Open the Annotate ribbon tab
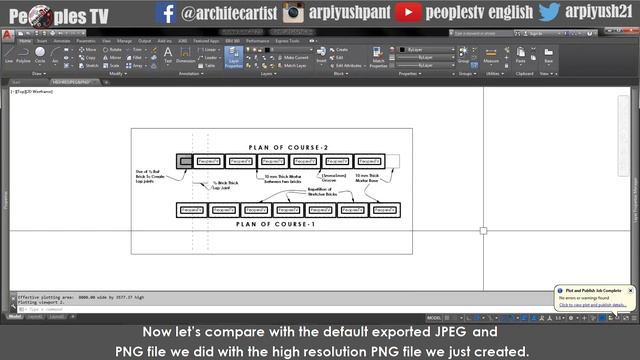 [62, 41]
